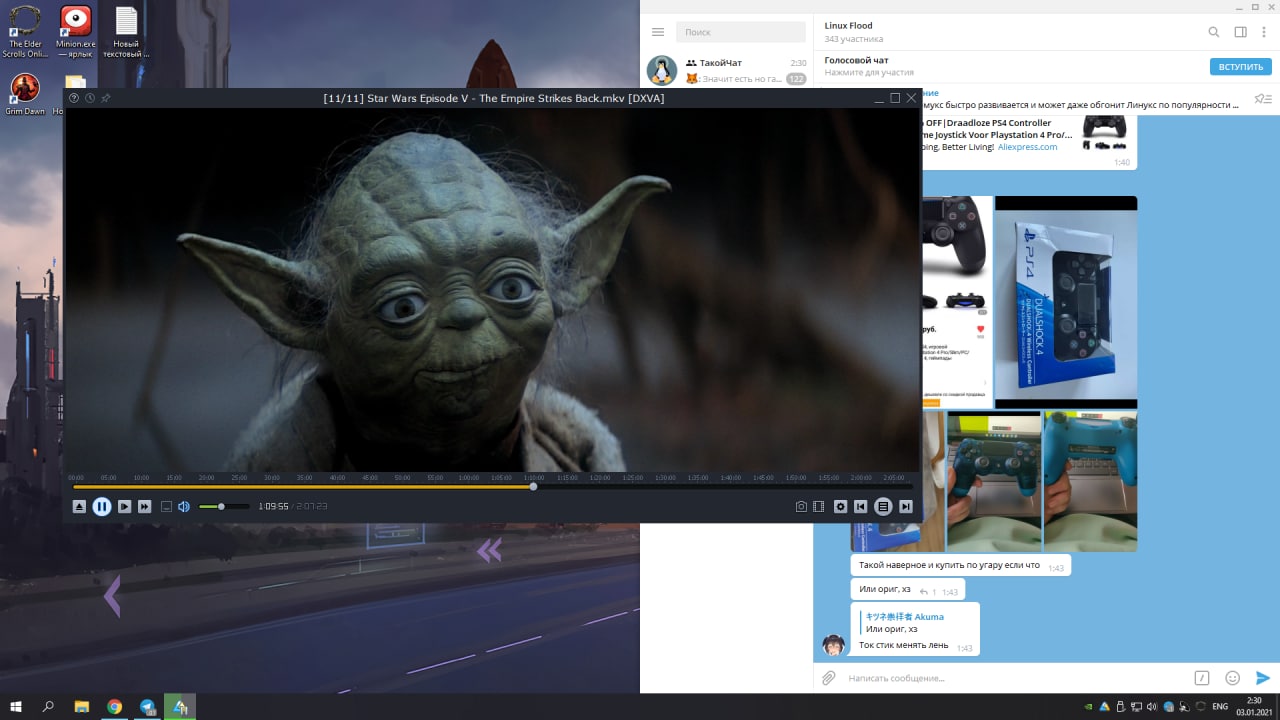Open player settings gear icon
This screenshot has width=1280, height=720.
(x=840, y=507)
